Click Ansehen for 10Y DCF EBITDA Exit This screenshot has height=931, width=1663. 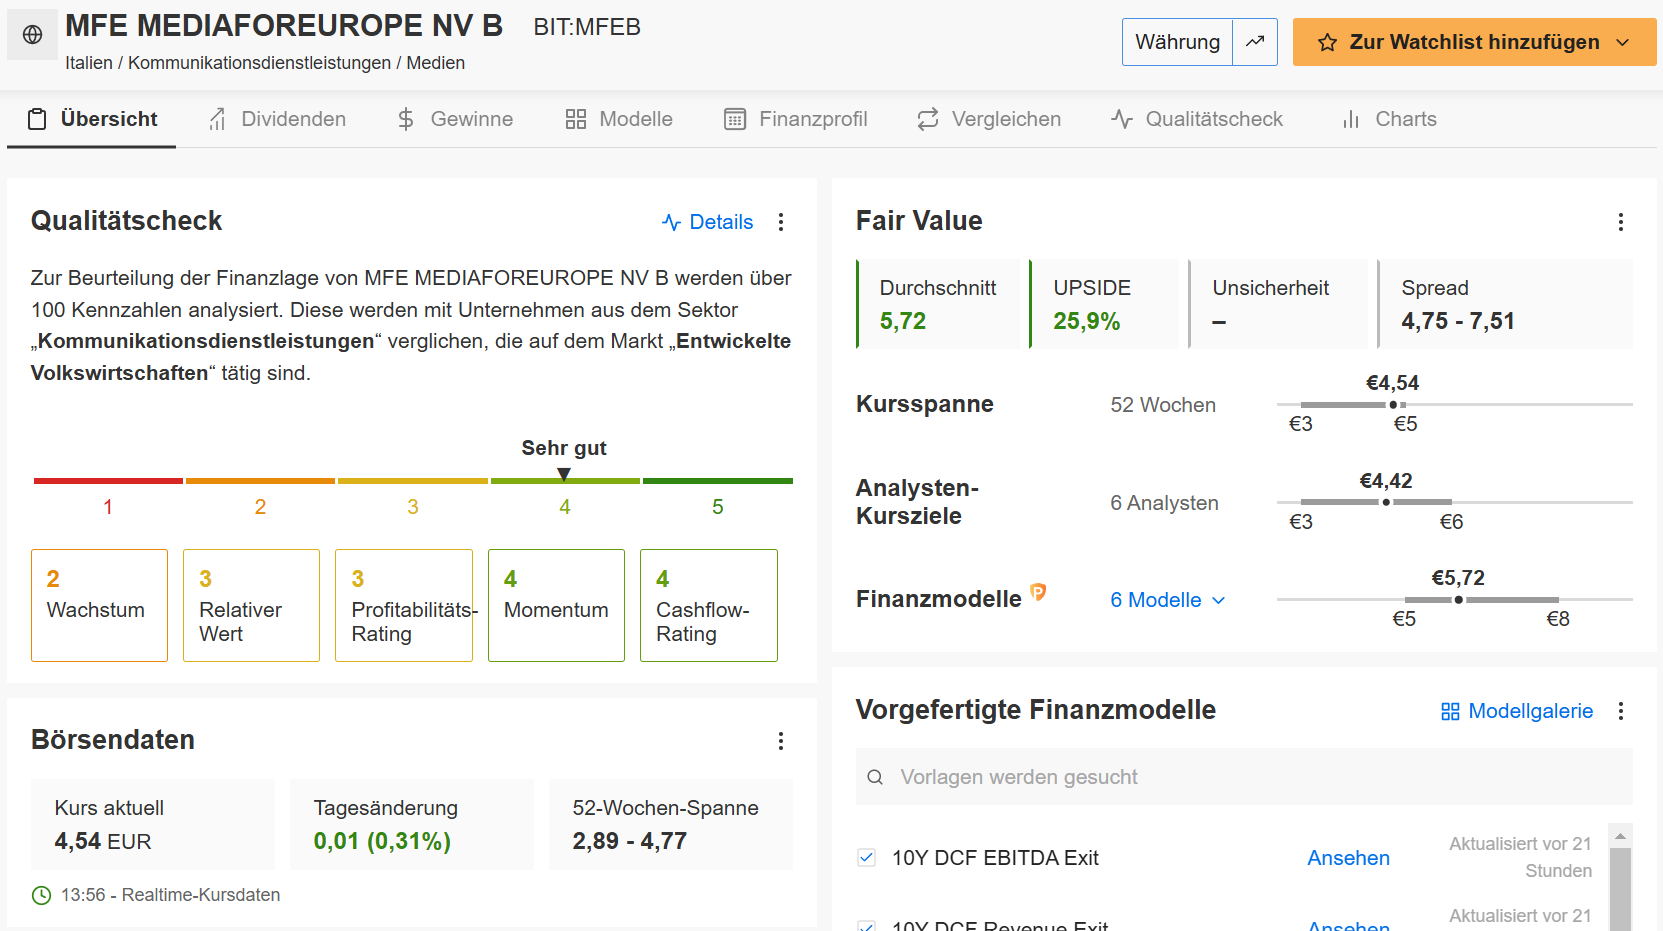pyautogui.click(x=1348, y=858)
